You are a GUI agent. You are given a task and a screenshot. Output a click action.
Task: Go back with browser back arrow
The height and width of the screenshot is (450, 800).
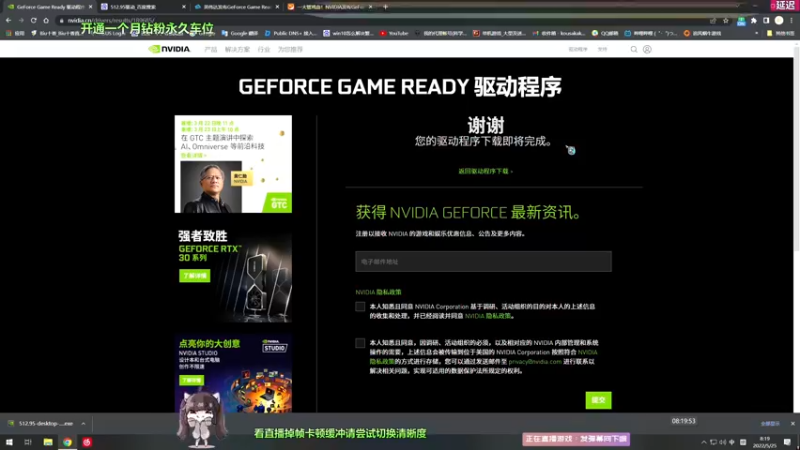click(x=8, y=20)
